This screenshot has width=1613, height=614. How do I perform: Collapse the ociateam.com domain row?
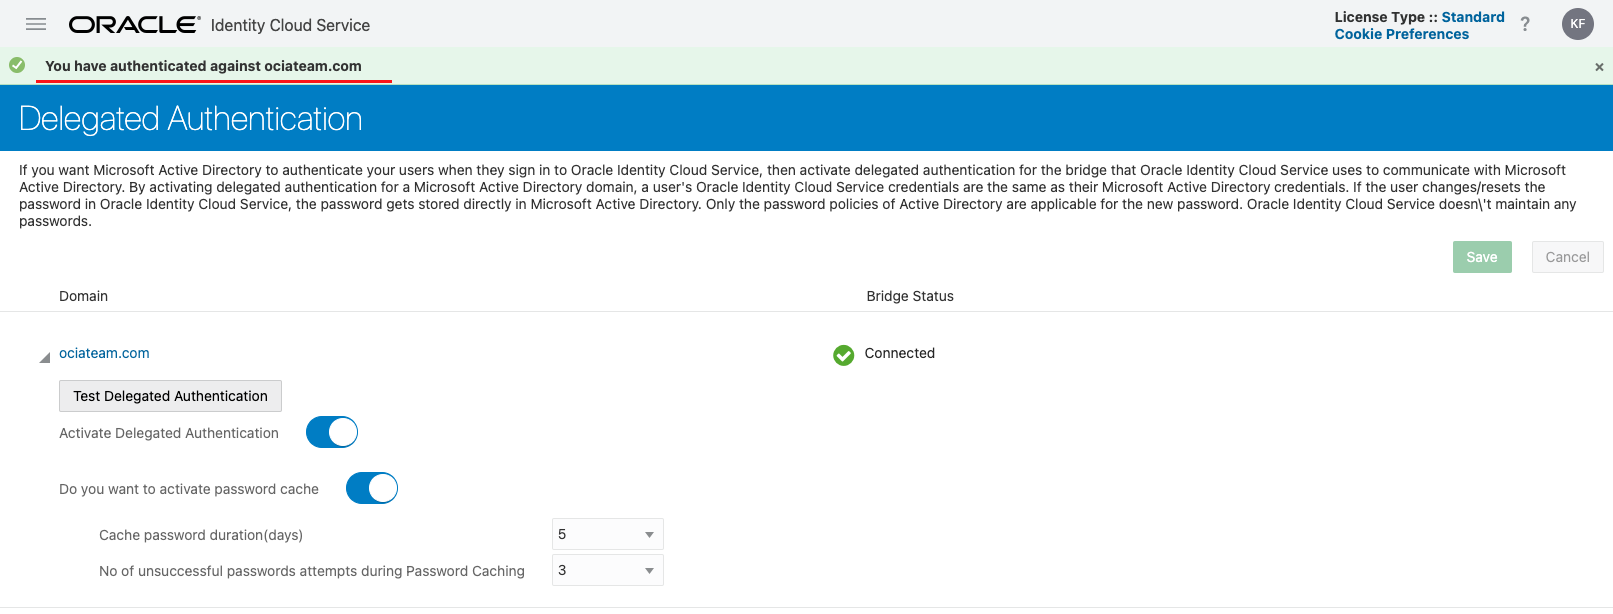coord(45,357)
